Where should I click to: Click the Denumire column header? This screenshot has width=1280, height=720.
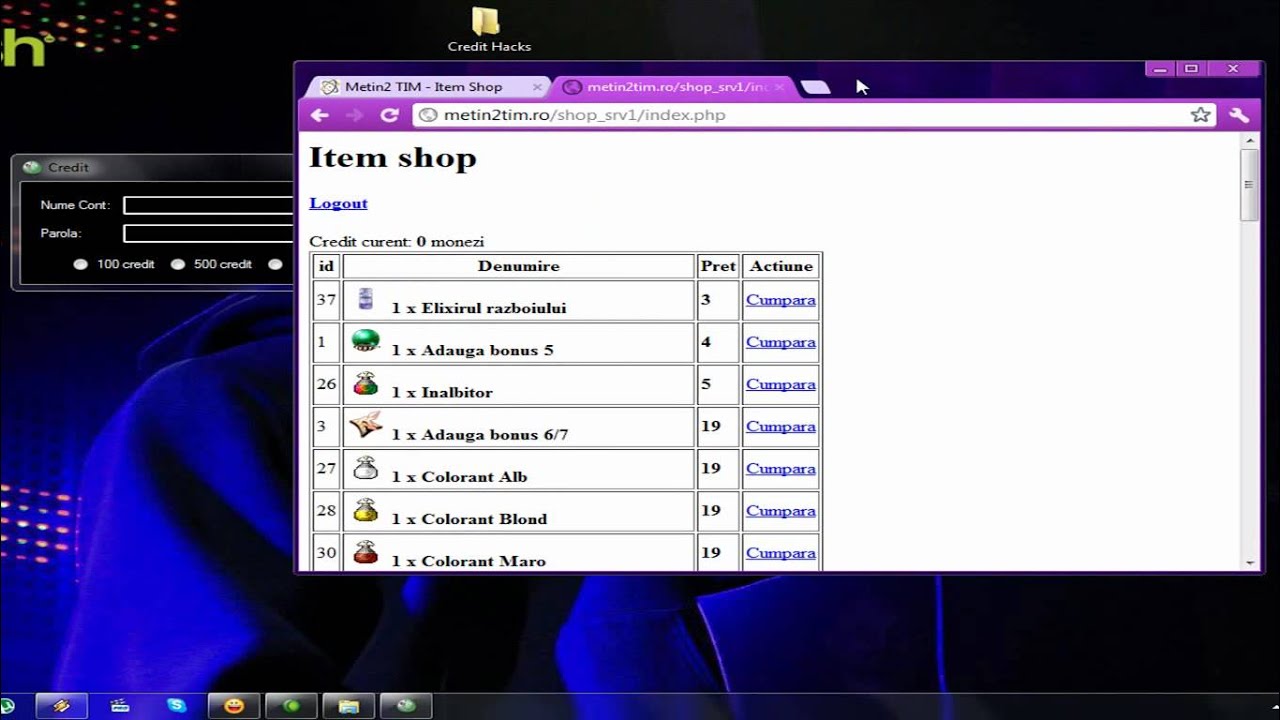pos(518,266)
